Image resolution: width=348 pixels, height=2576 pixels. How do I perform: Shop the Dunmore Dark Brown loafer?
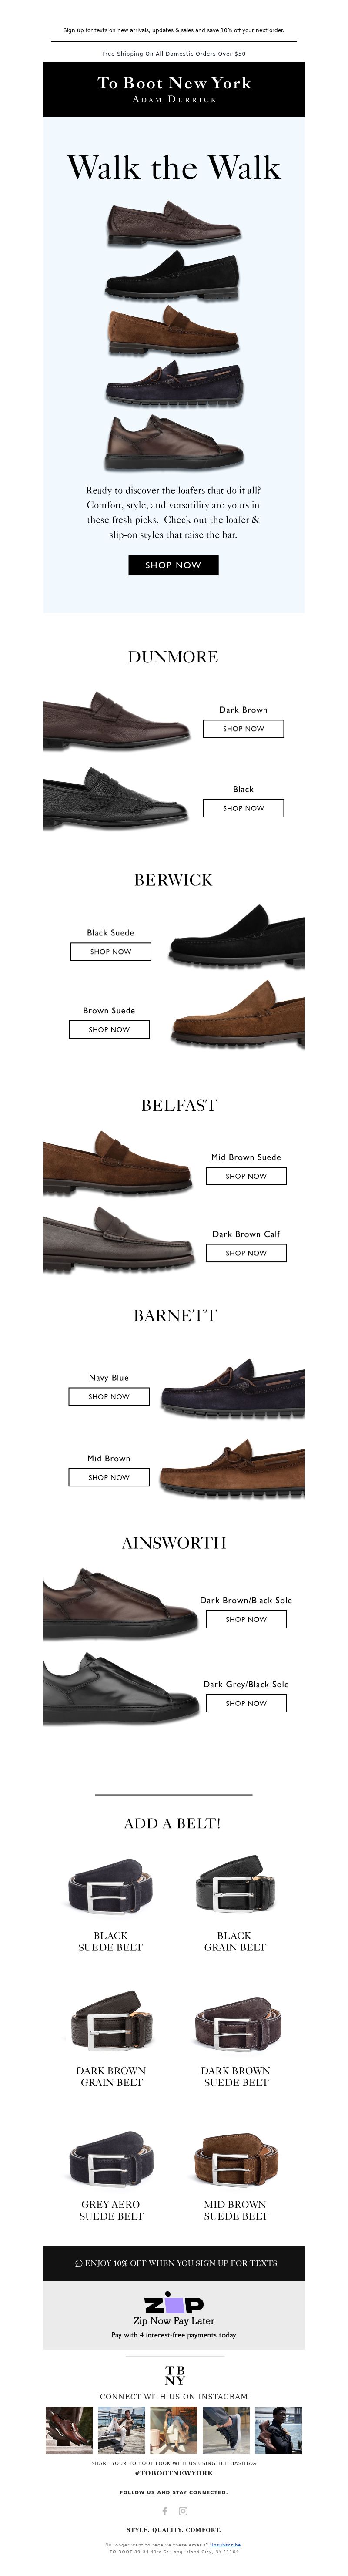tap(244, 729)
